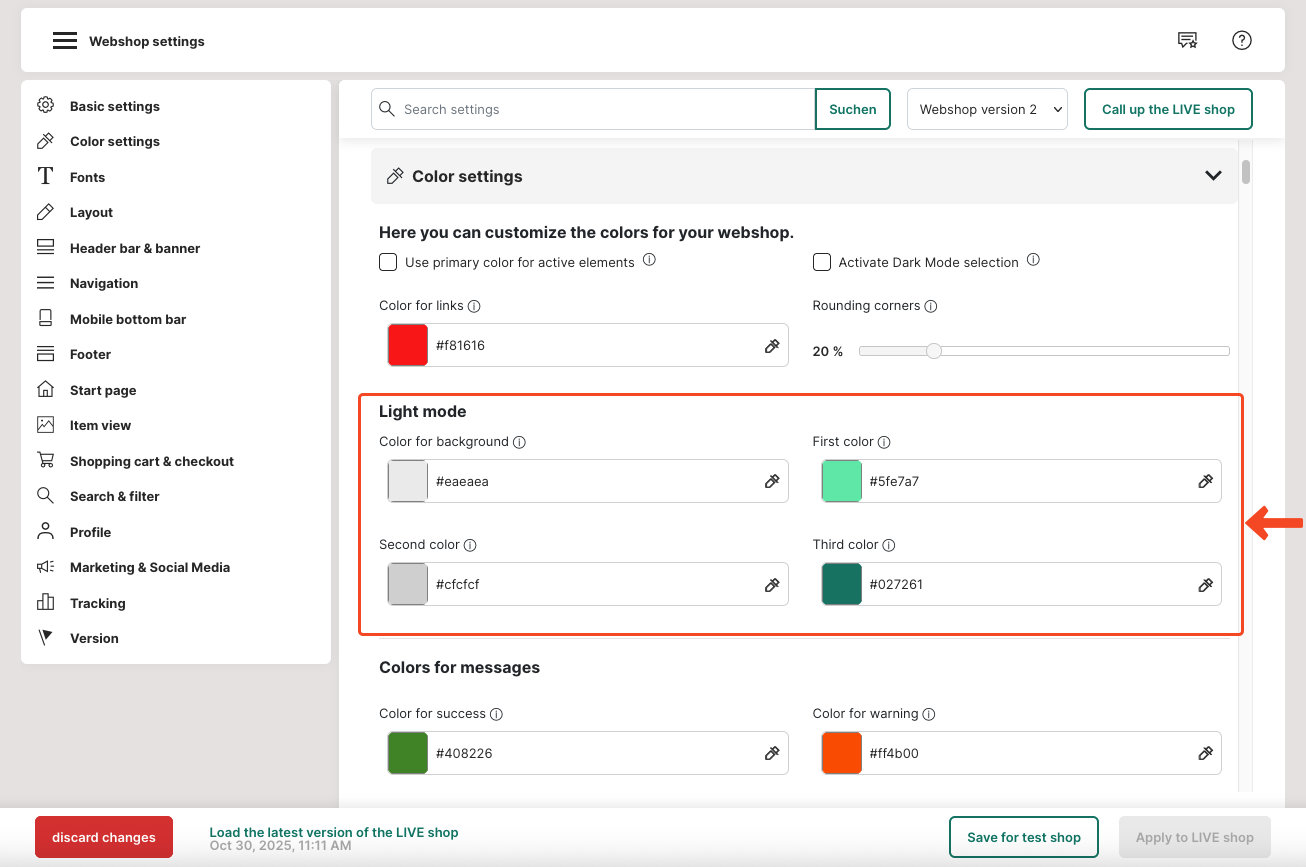Click eyedropper icon for Color for links
Viewport: 1306px width, 867px height.
tap(772, 346)
